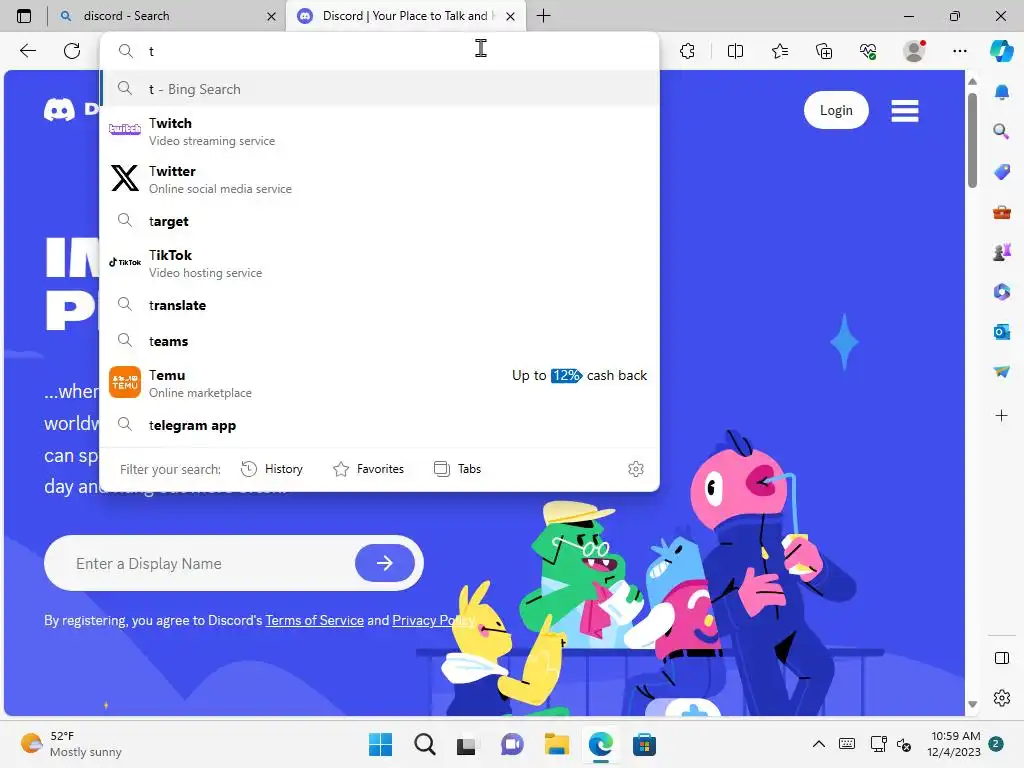The height and width of the screenshot is (768, 1024).
Task: Open sidebar tools briefcase icon
Action: [1002, 212]
